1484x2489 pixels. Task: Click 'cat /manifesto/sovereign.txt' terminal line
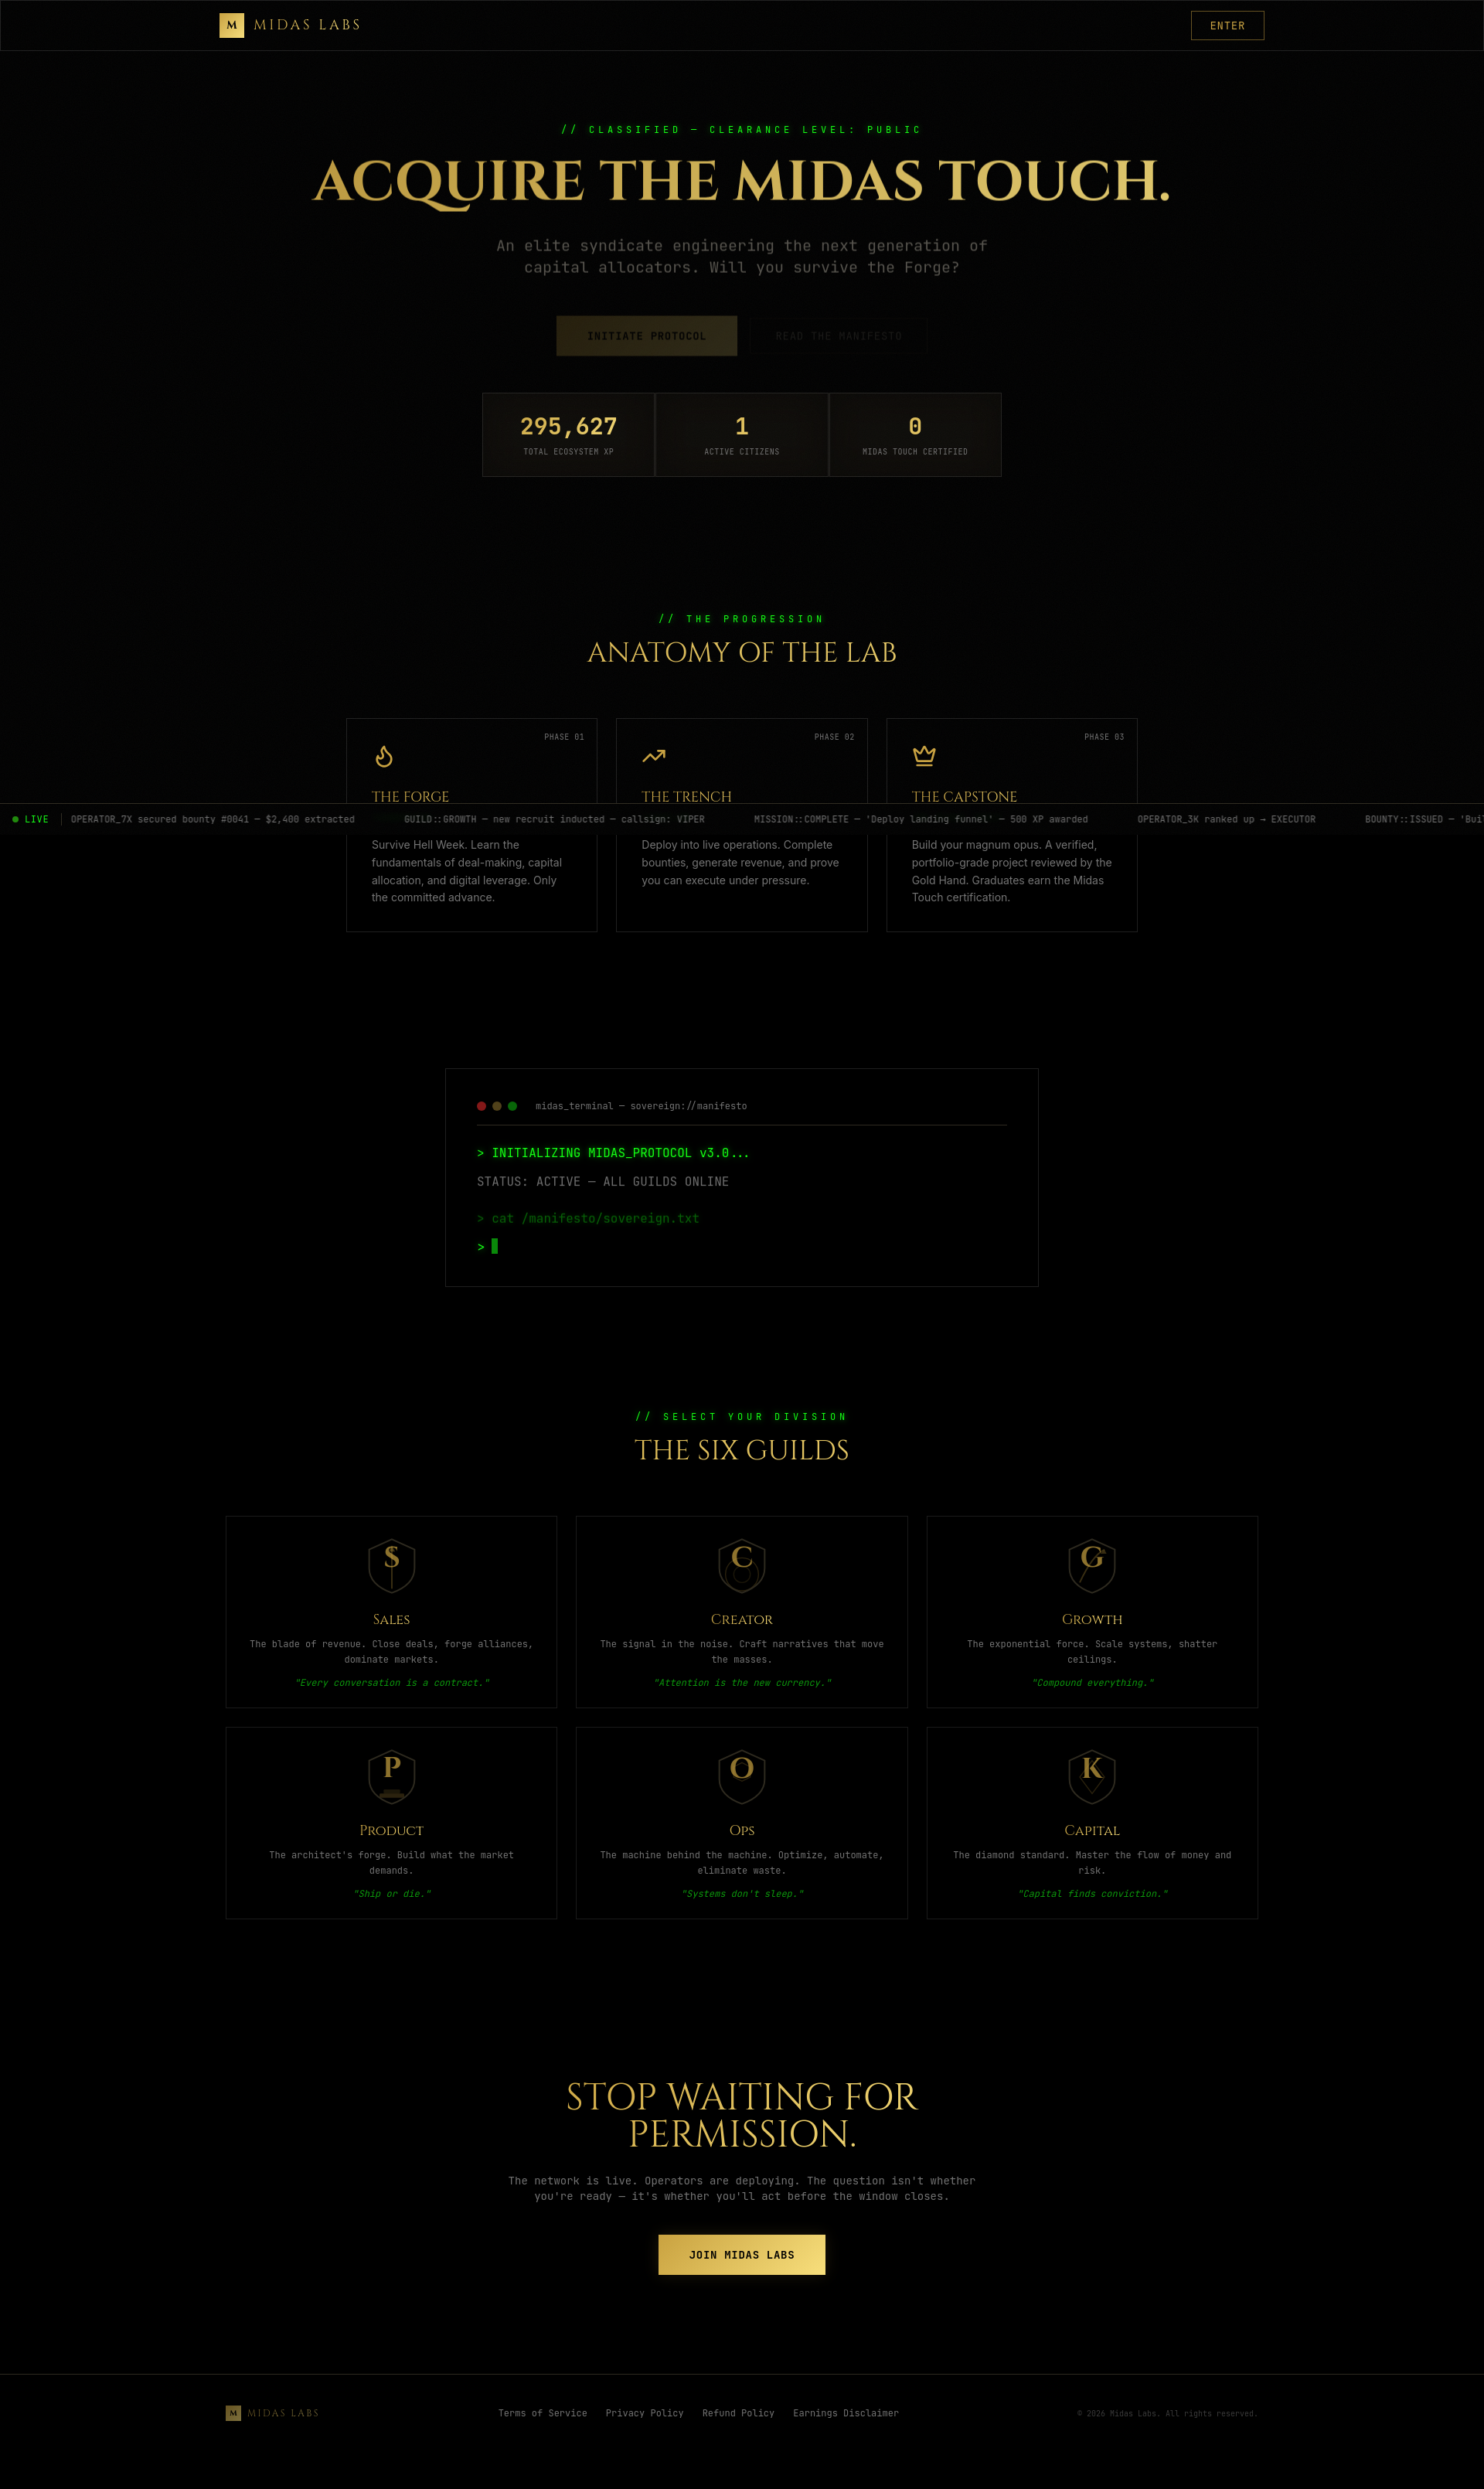pyautogui.click(x=588, y=1218)
